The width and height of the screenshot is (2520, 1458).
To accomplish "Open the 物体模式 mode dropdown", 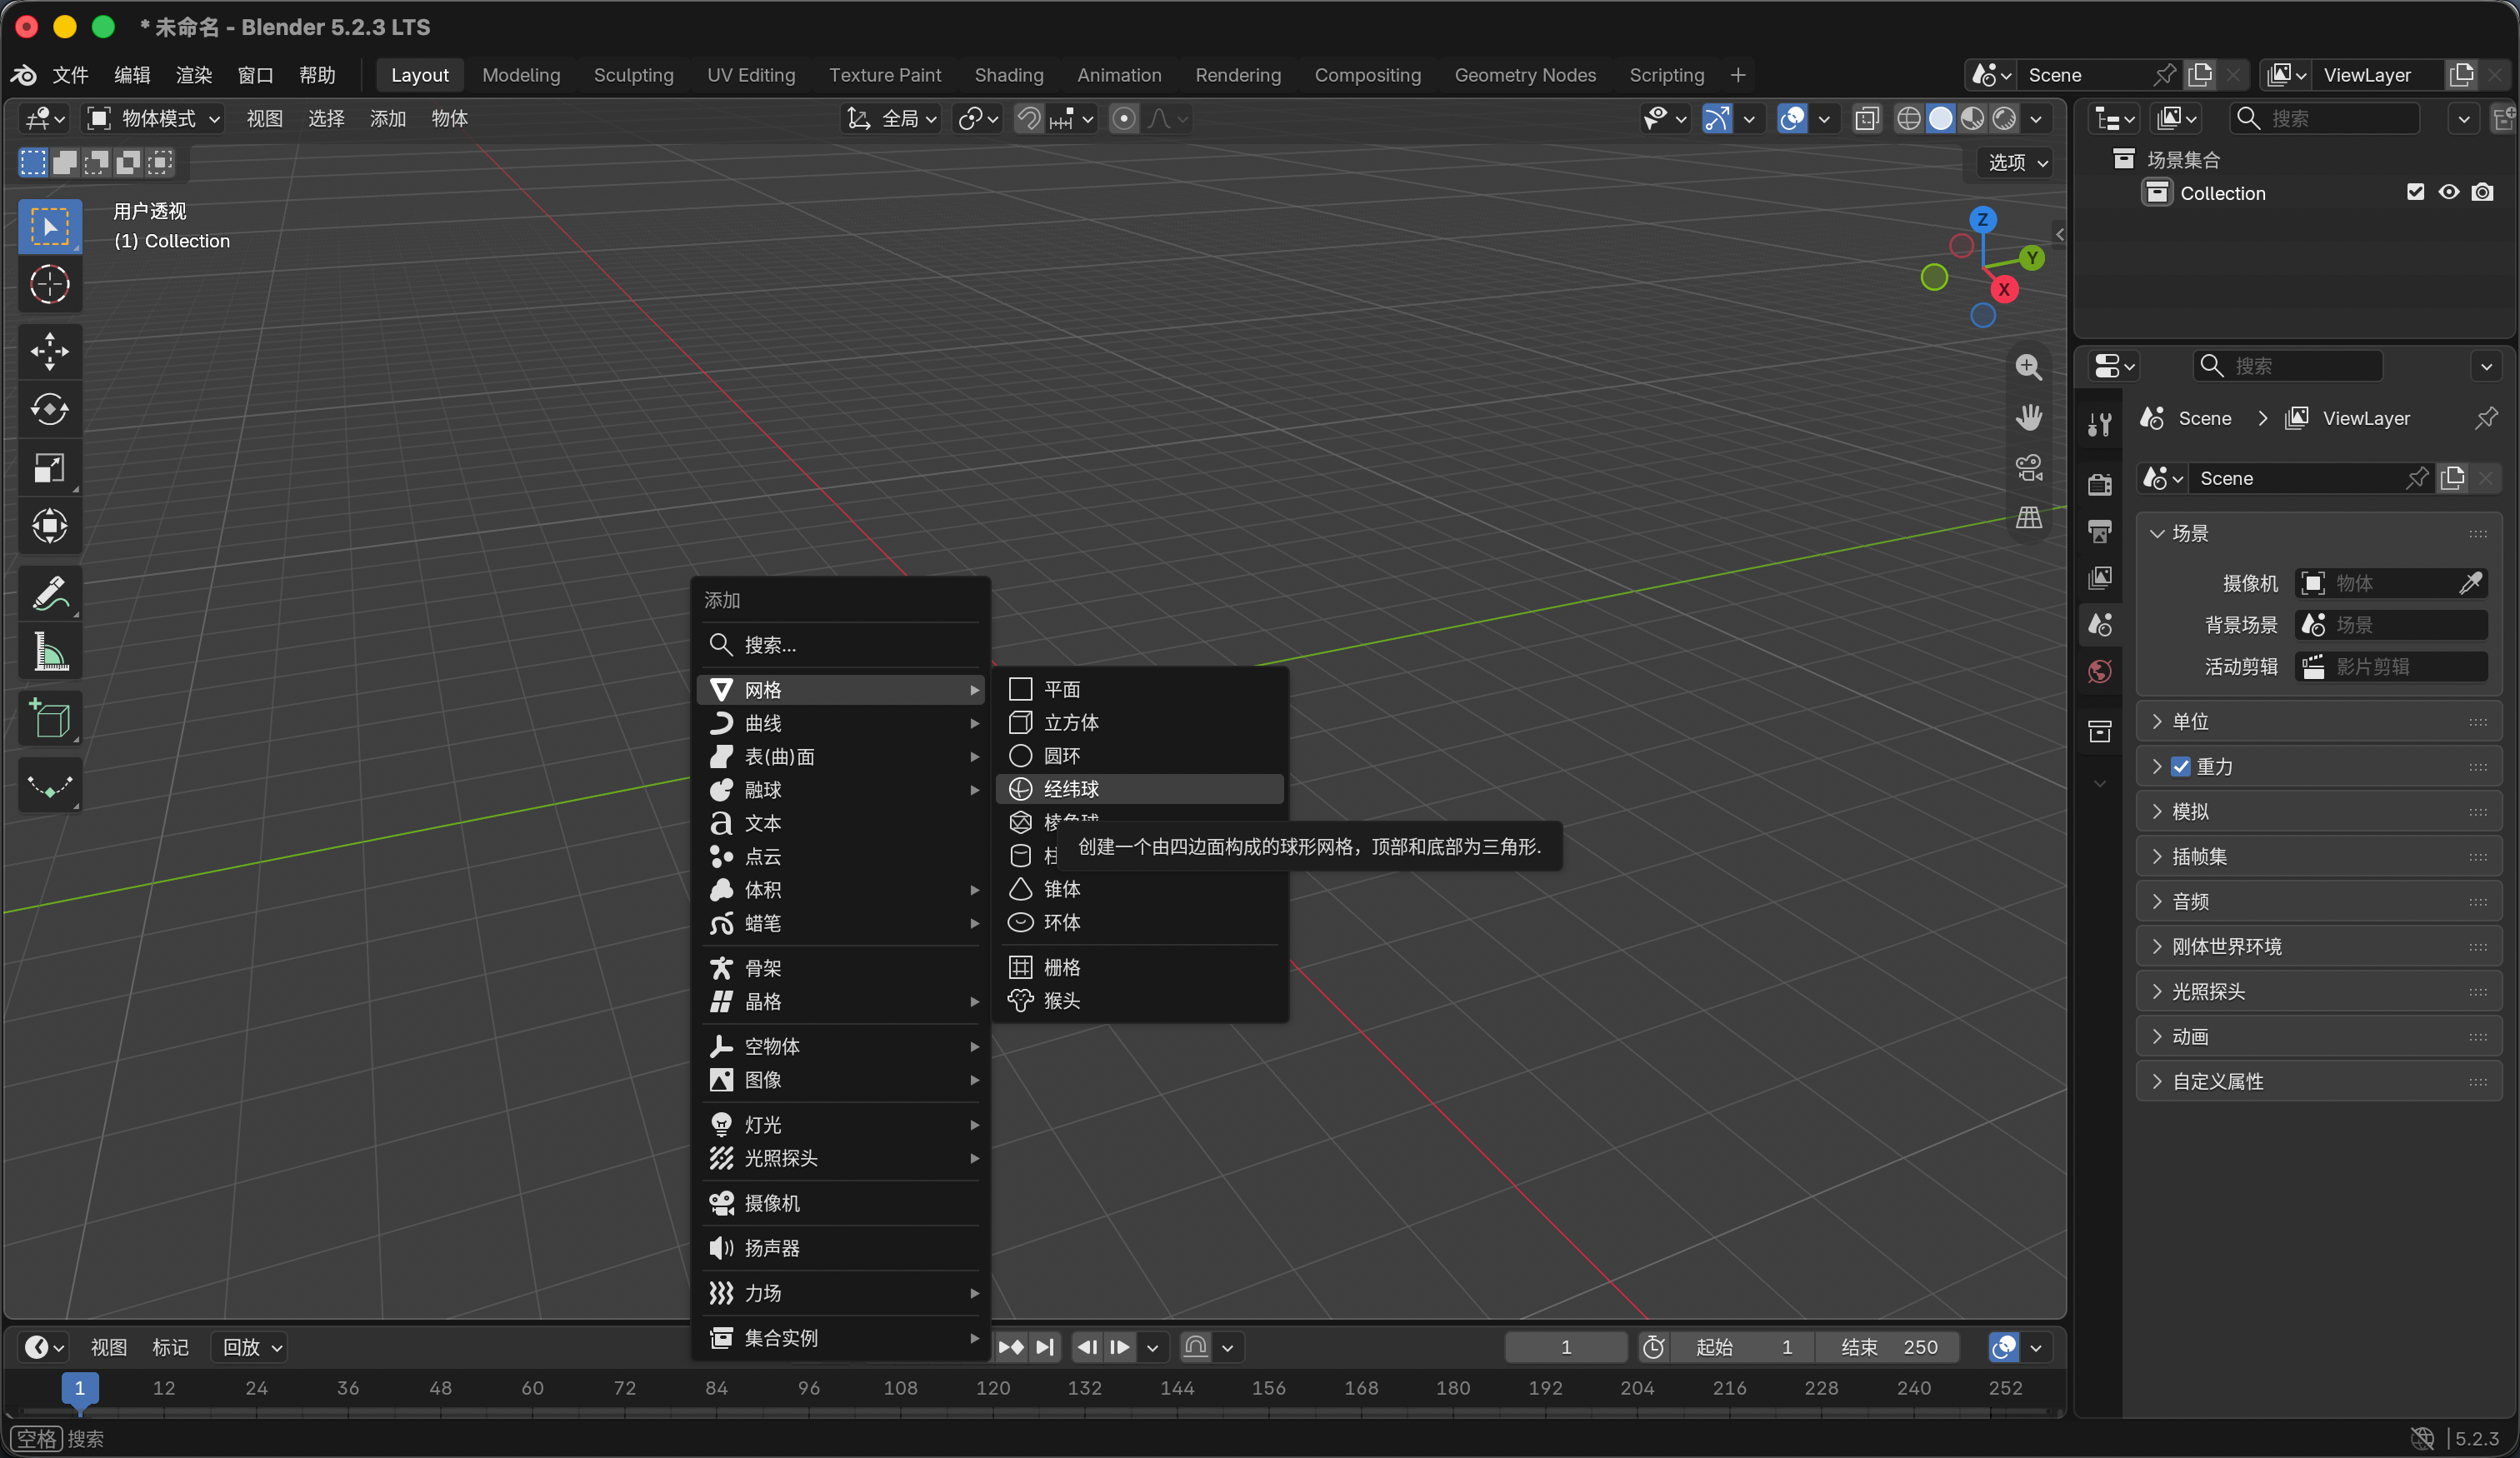I will pos(153,119).
